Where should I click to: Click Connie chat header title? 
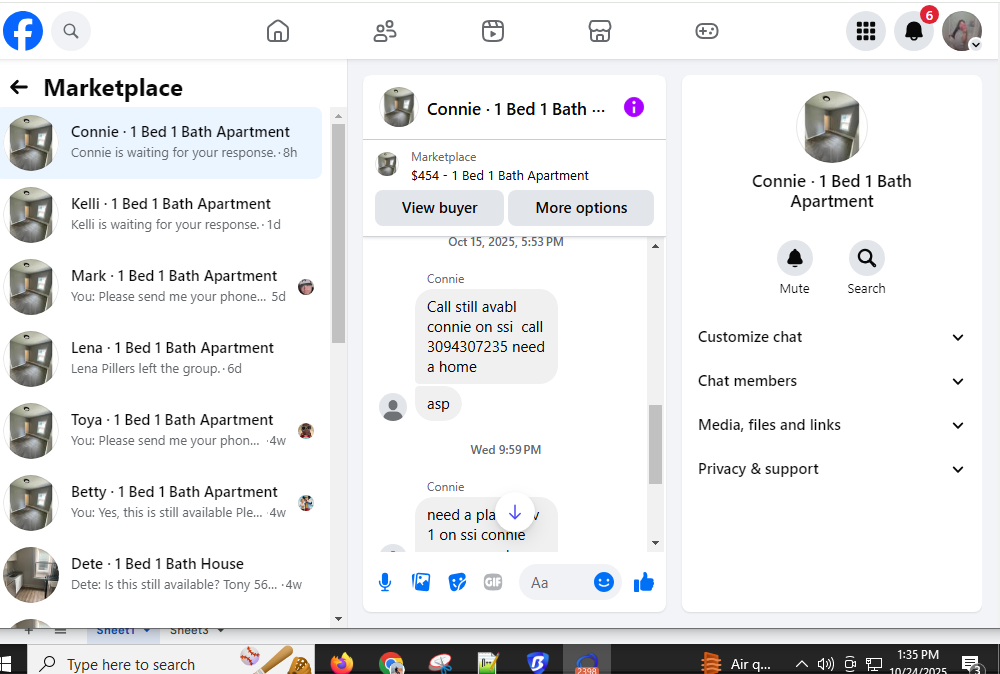pyautogui.click(x=516, y=109)
